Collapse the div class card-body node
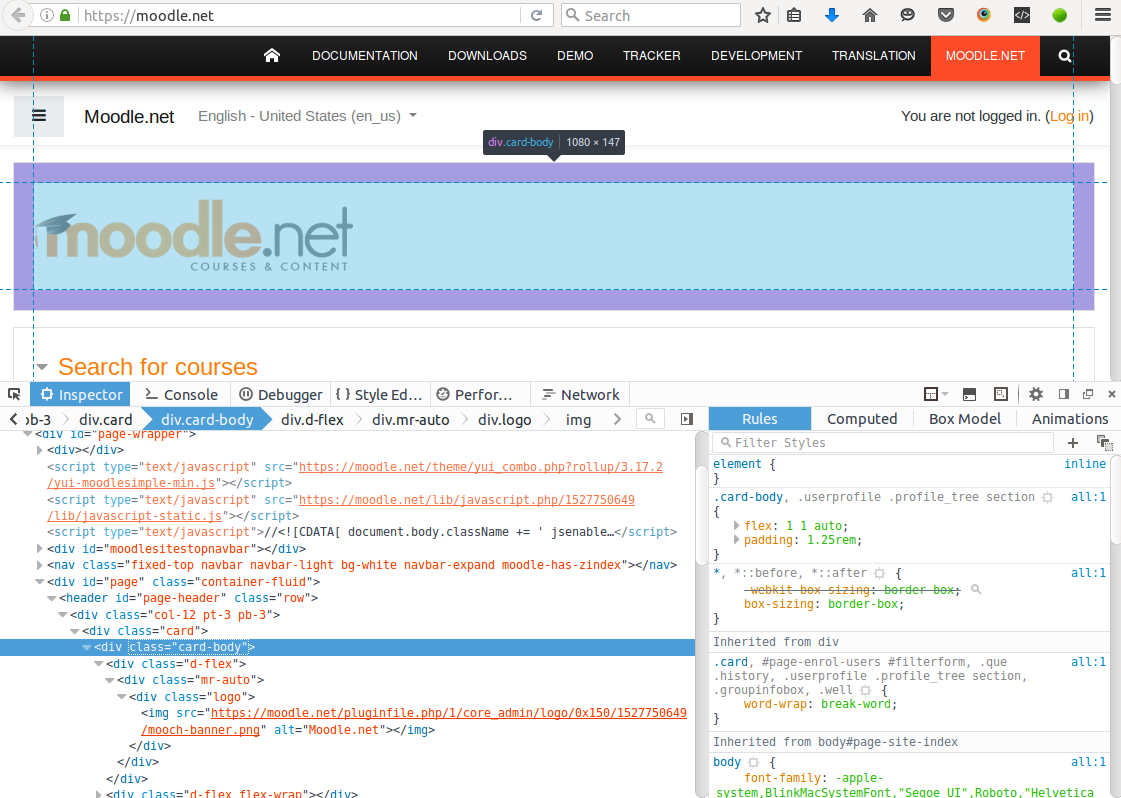 (87, 647)
